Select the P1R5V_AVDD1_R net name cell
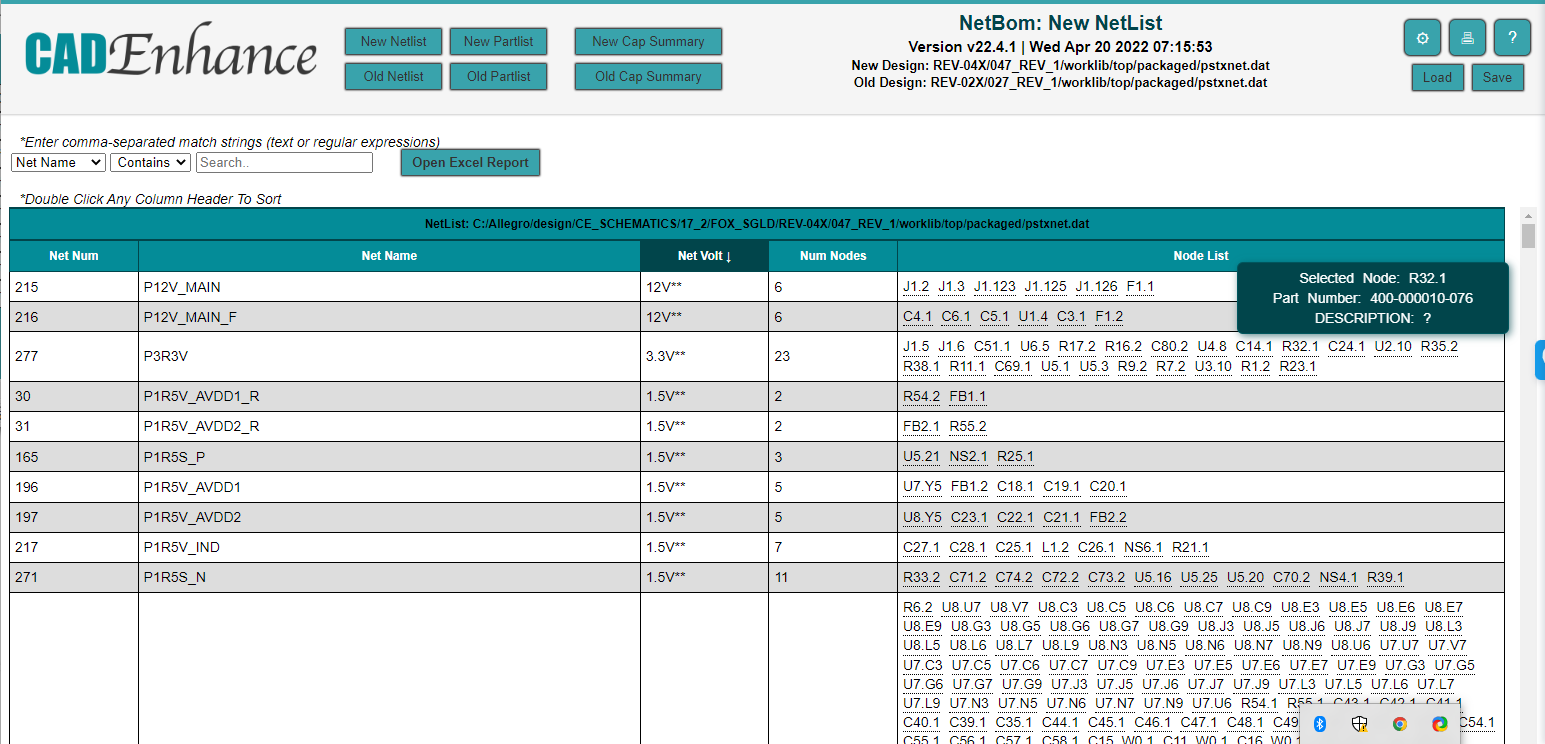This screenshot has width=1545, height=744. click(389, 397)
